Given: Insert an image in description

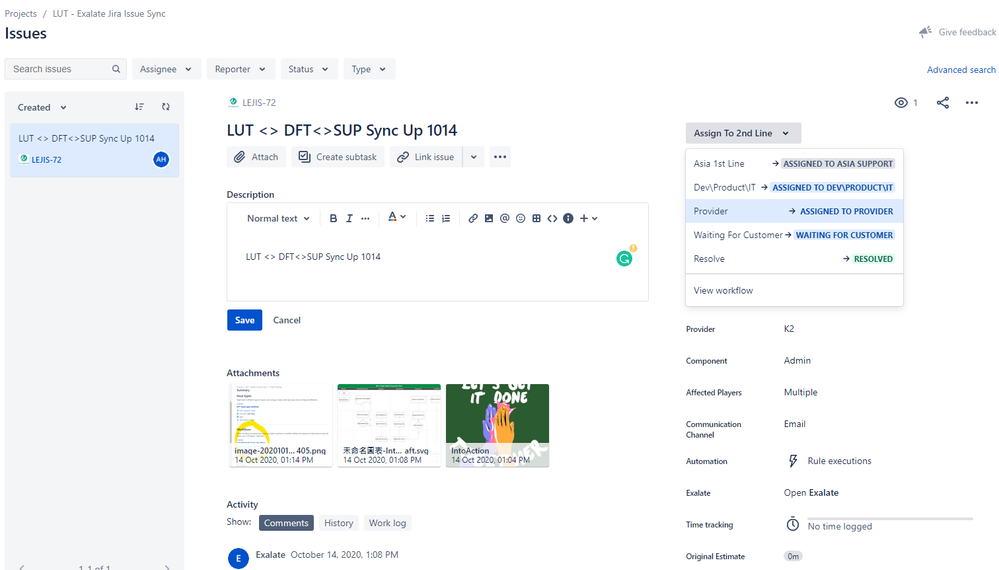Looking at the screenshot, I should (489, 218).
